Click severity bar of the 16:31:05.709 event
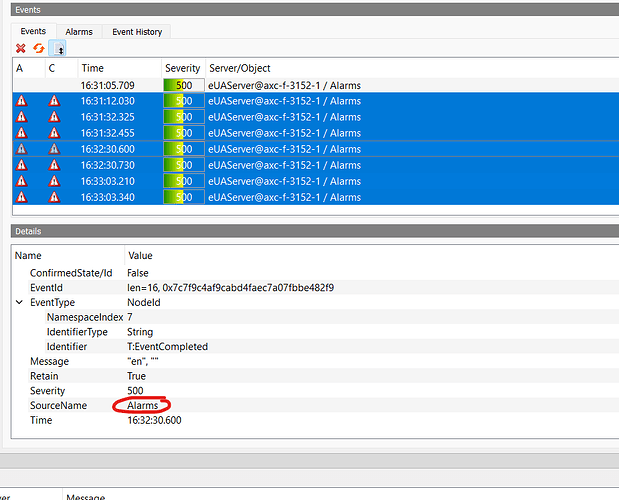The height and width of the screenshot is (500, 619). [x=184, y=85]
